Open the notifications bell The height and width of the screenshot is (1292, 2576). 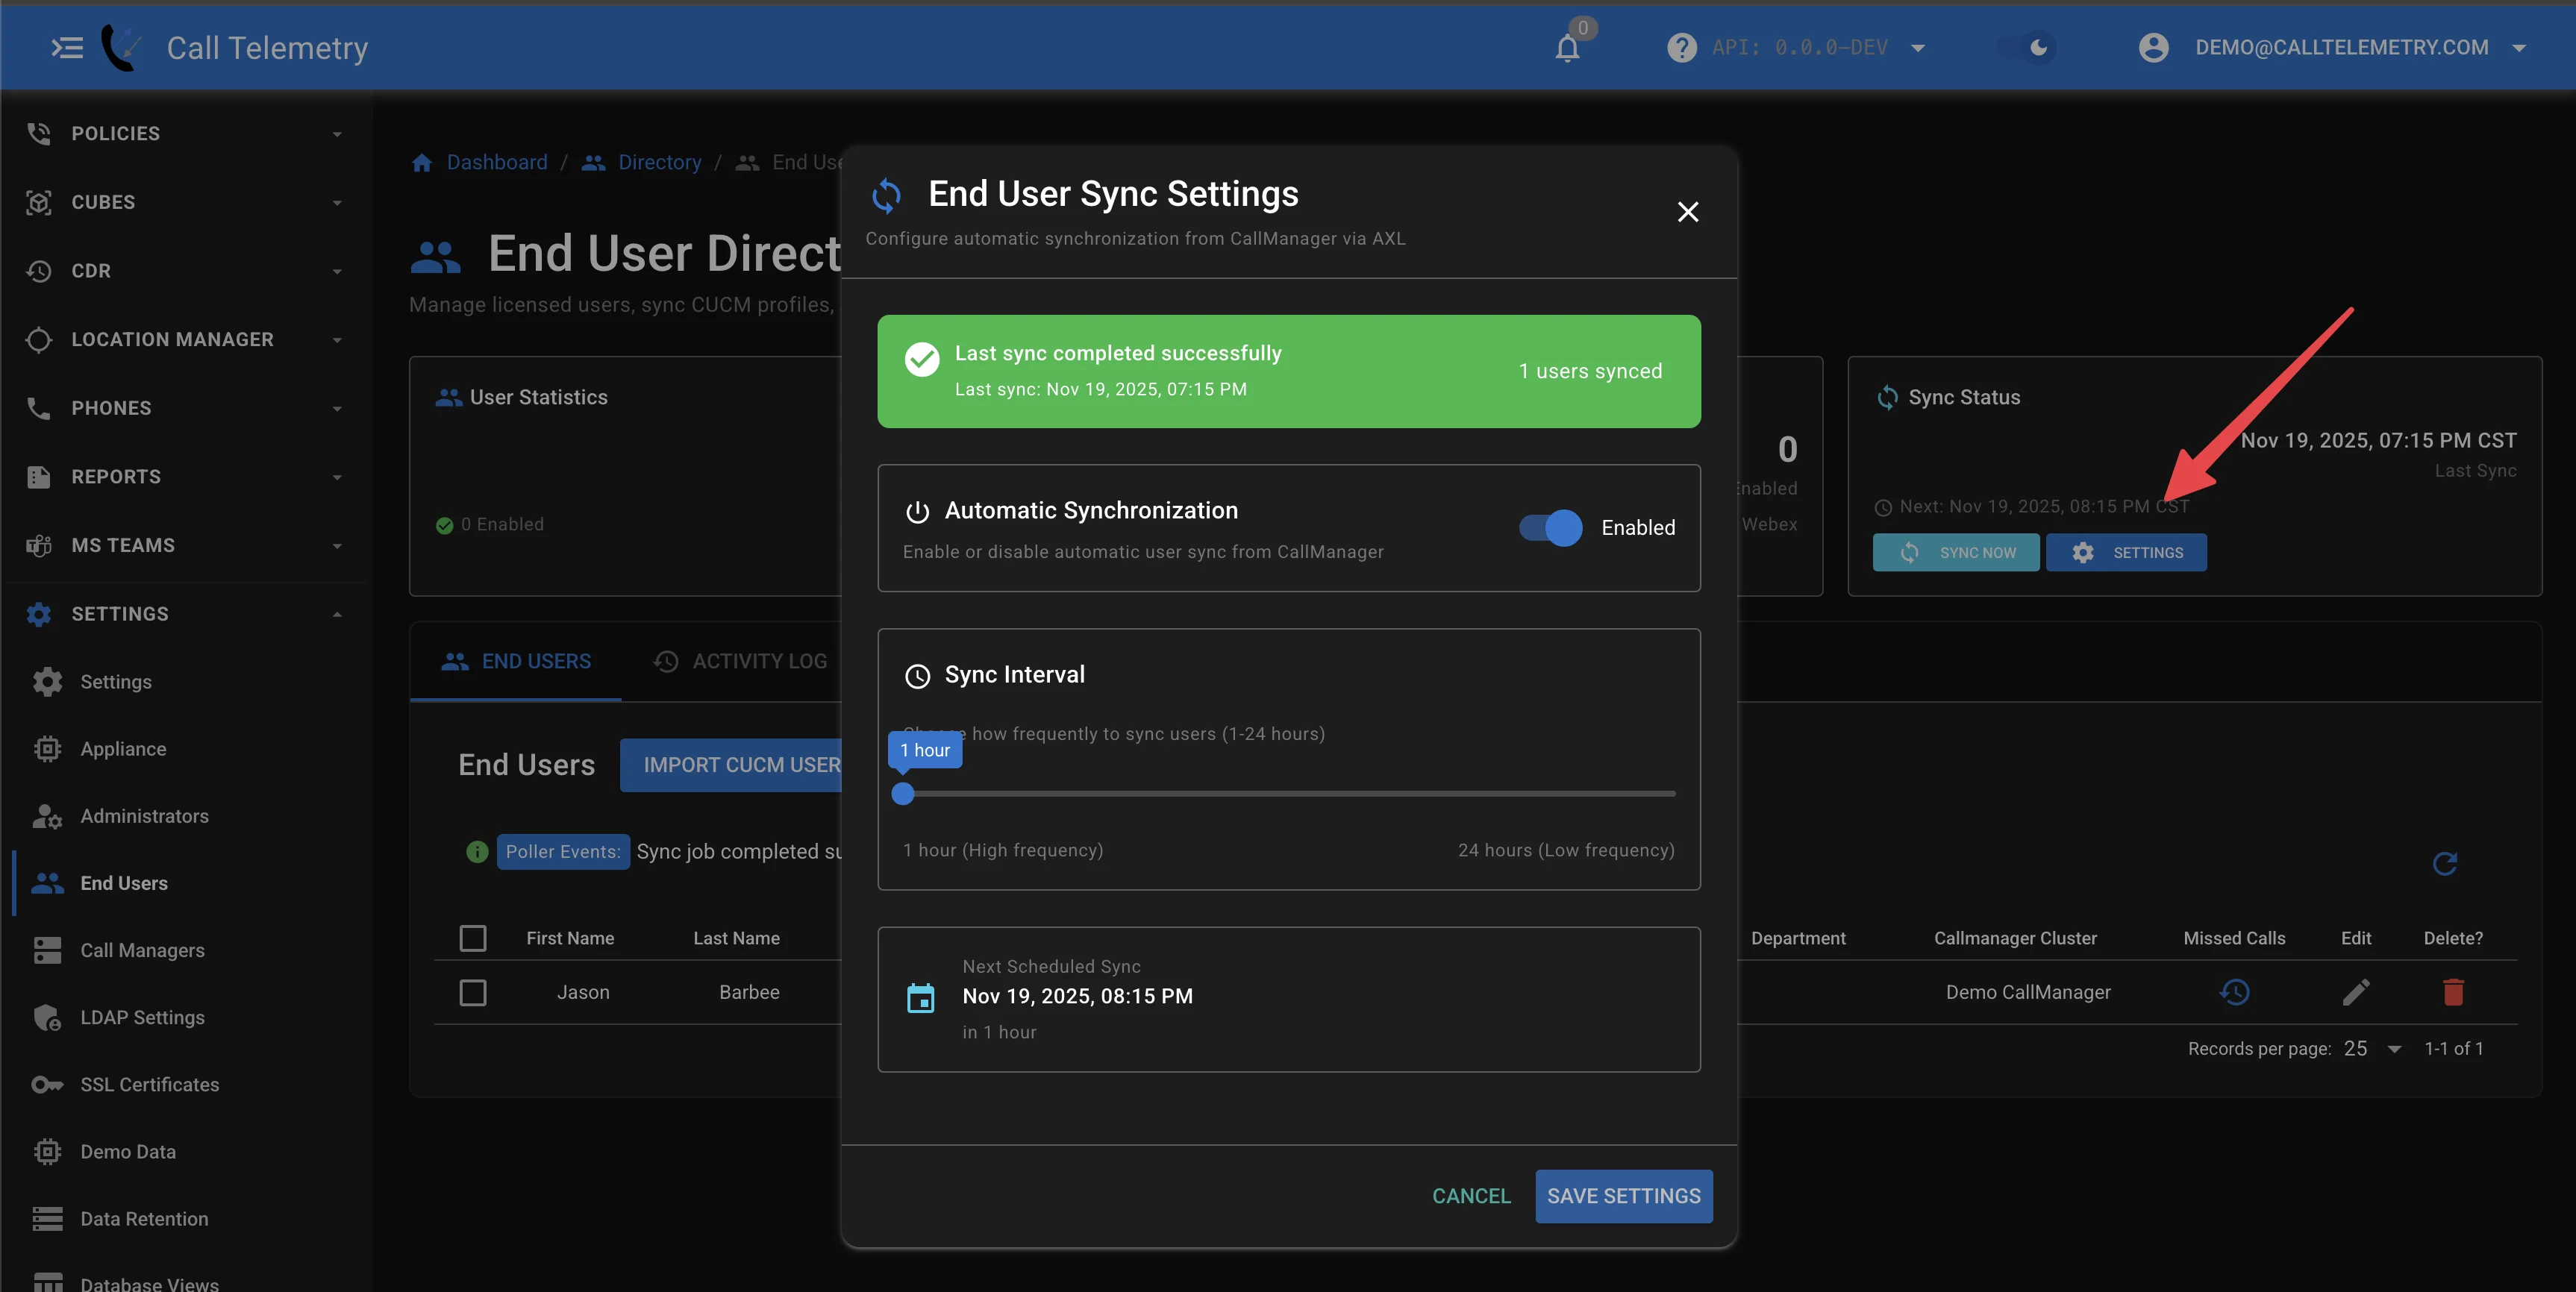tap(1567, 48)
